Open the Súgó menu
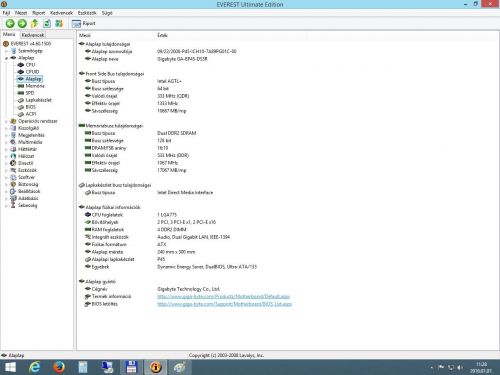The height and width of the screenshot is (375, 500). point(107,13)
